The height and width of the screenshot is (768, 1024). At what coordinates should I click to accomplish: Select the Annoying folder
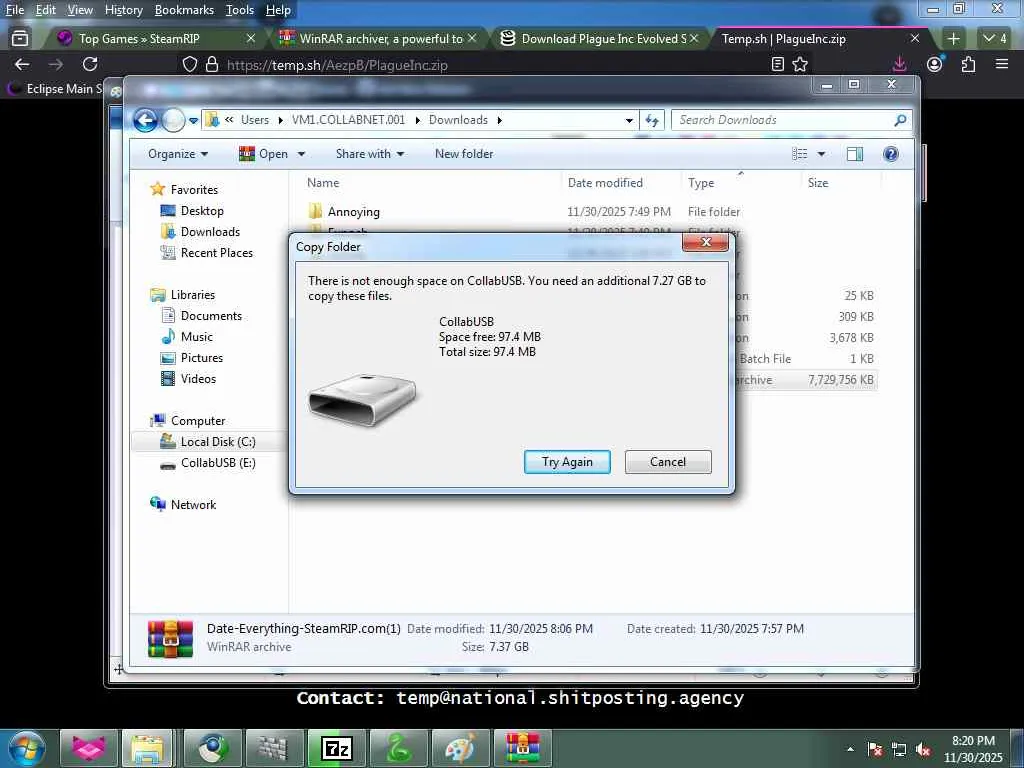tap(353, 212)
